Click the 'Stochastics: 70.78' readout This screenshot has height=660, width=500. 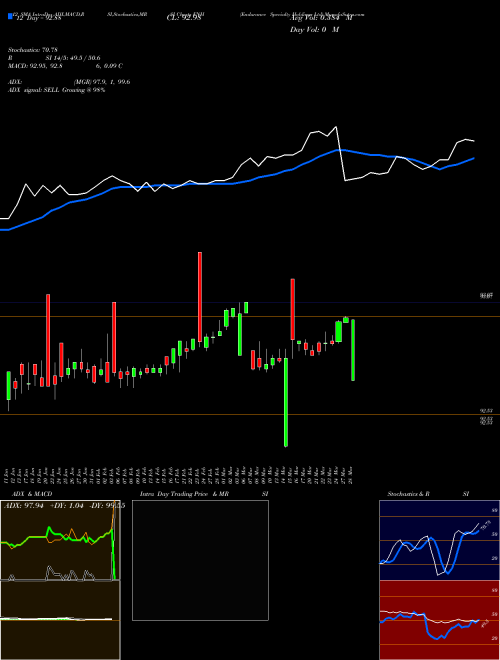pos(32,50)
